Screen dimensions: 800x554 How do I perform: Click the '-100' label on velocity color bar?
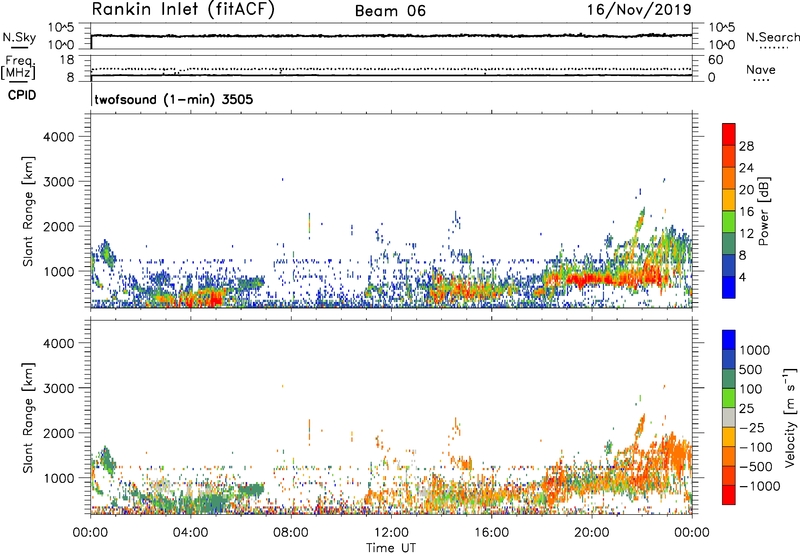point(756,447)
